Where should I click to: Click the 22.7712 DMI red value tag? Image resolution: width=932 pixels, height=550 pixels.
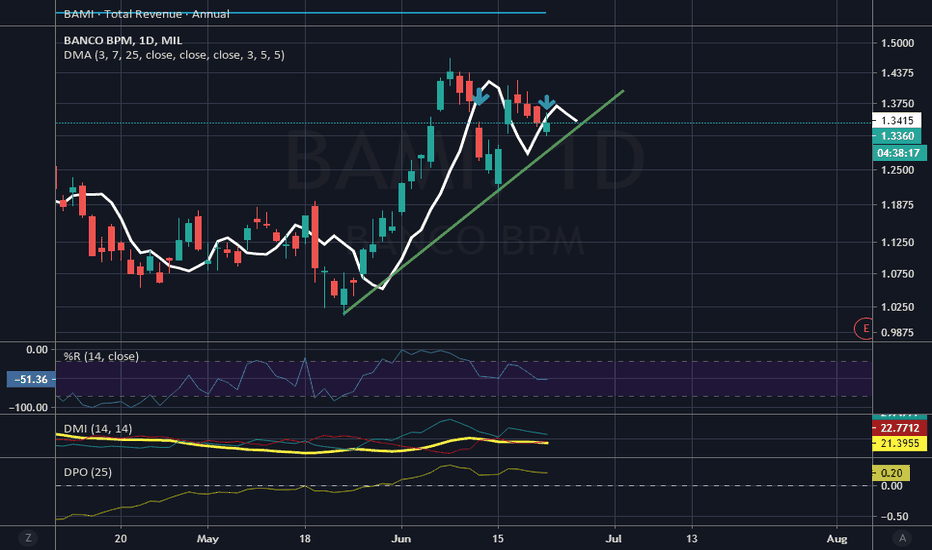(x=899, y=428)
